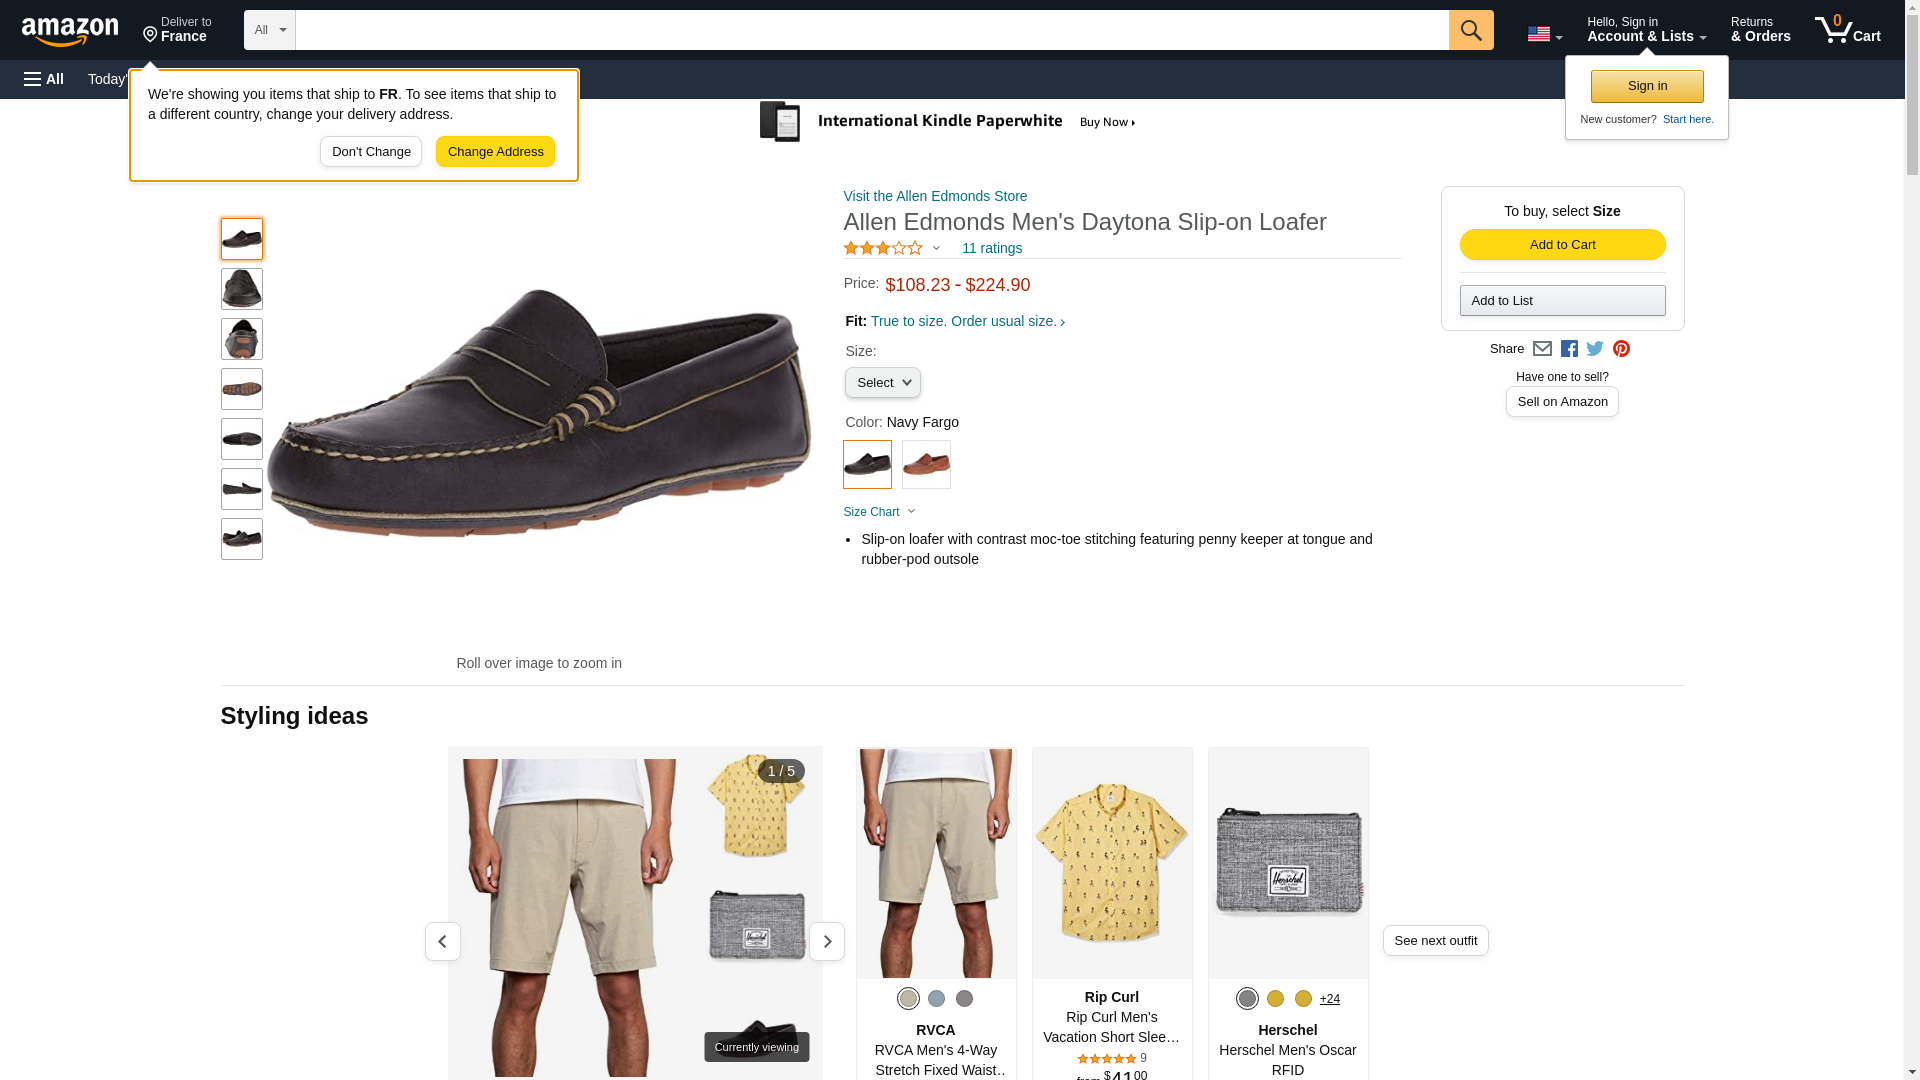The image size is (1920, 1080).
Task: Click the search magnifier button
Action: pos(1470,30)
